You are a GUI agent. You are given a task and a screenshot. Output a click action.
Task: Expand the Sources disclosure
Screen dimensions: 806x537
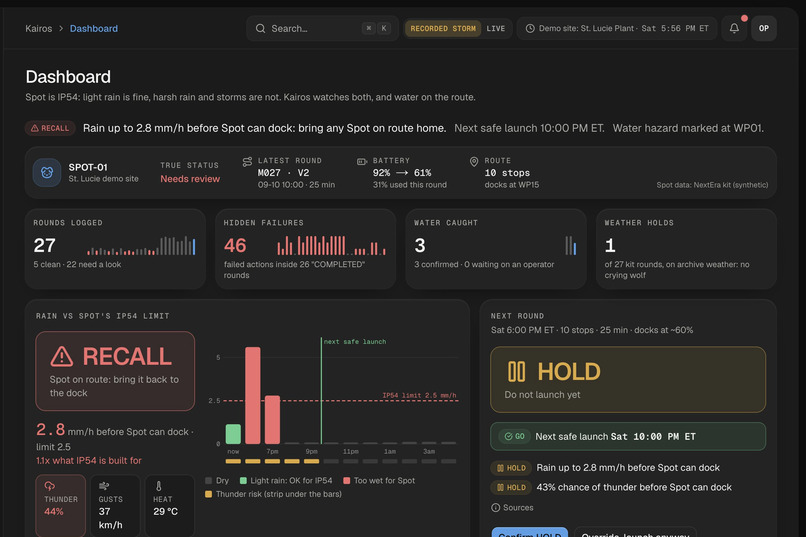pos(512,508)
